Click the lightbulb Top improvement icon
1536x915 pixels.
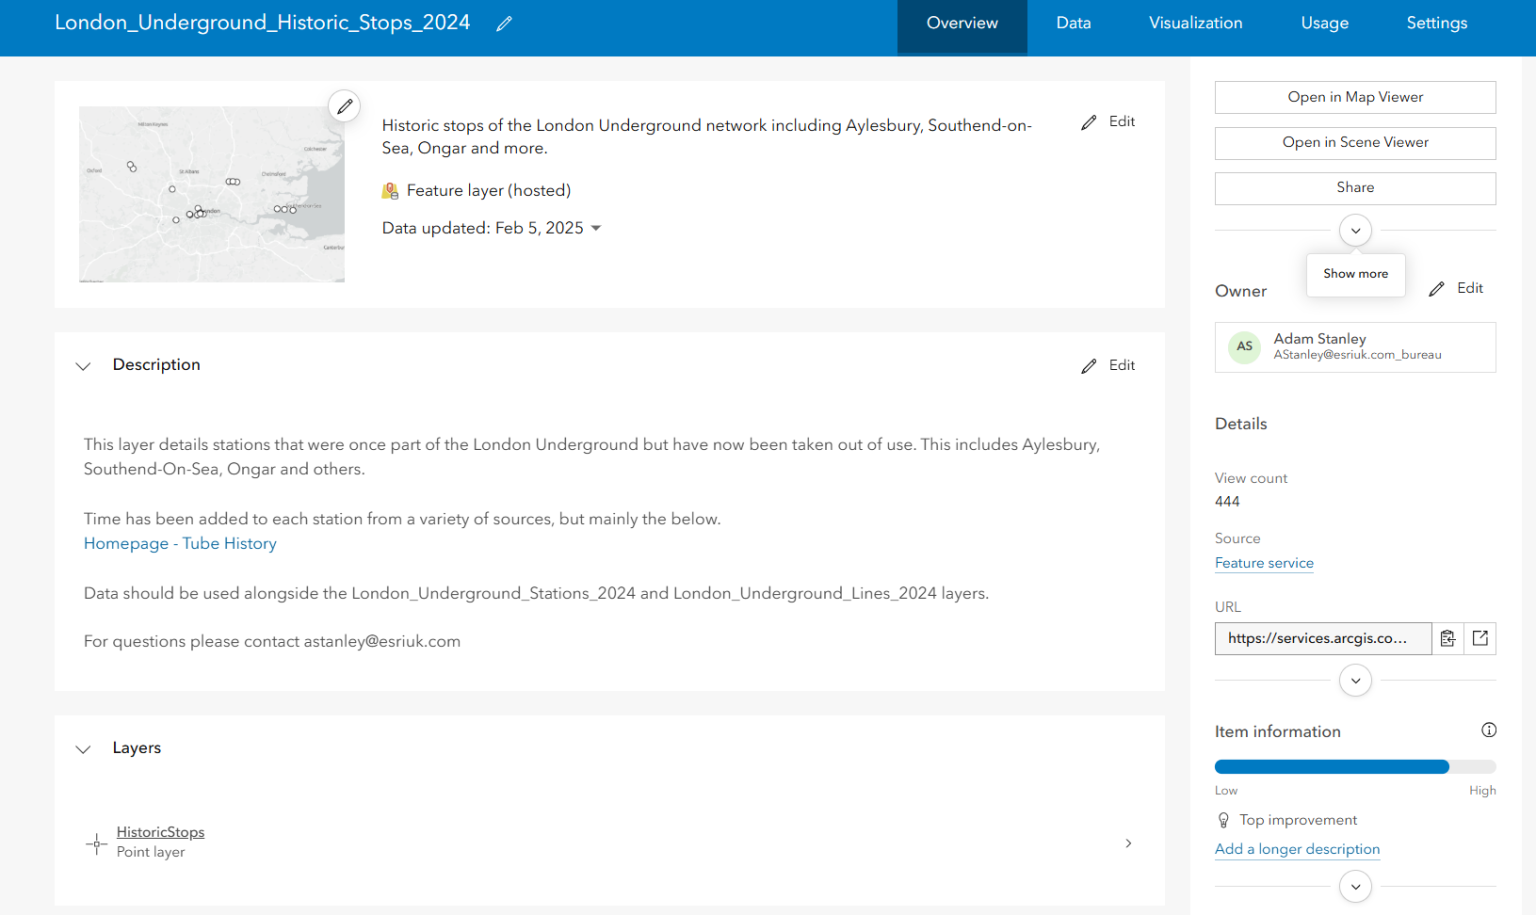click(x=1223, y=820)
